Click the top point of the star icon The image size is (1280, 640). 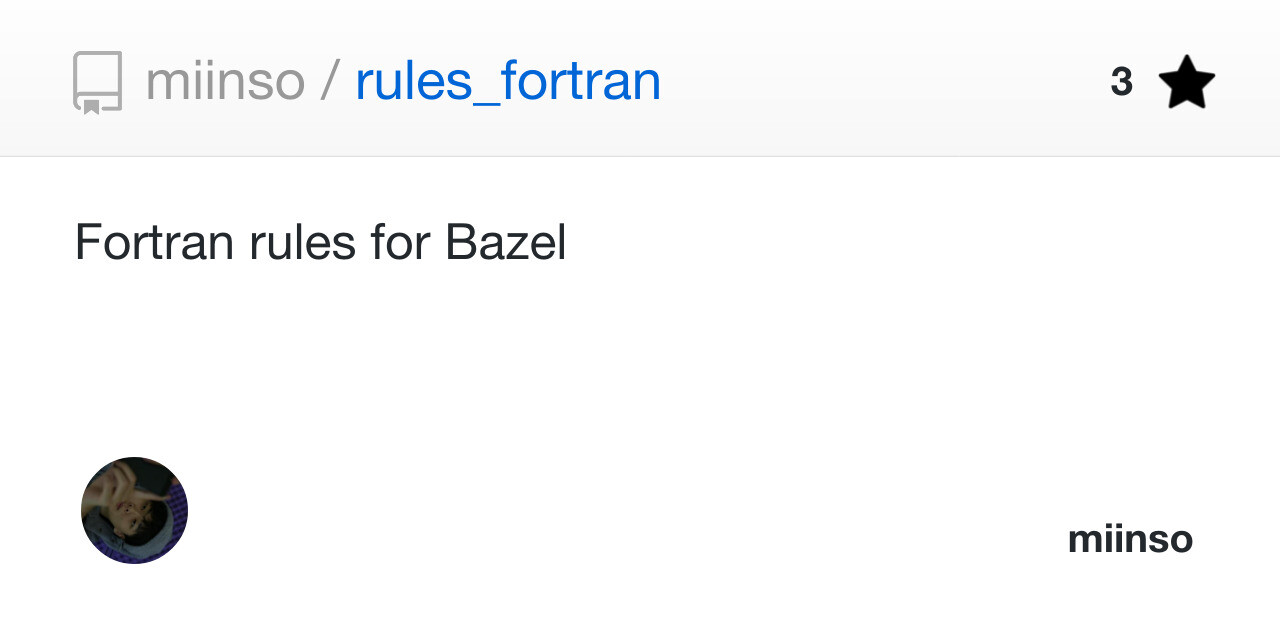(1186, 60)
